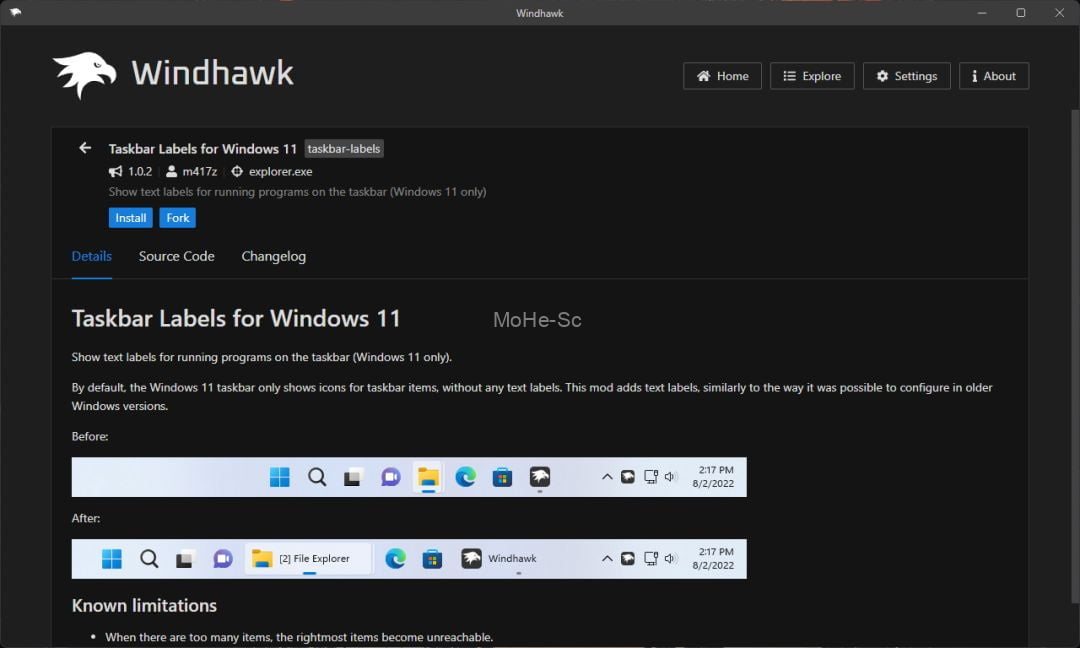1080x648 pixels.
Task: Click the explorer.exe target crosshair icon
Action: point(237,172)
